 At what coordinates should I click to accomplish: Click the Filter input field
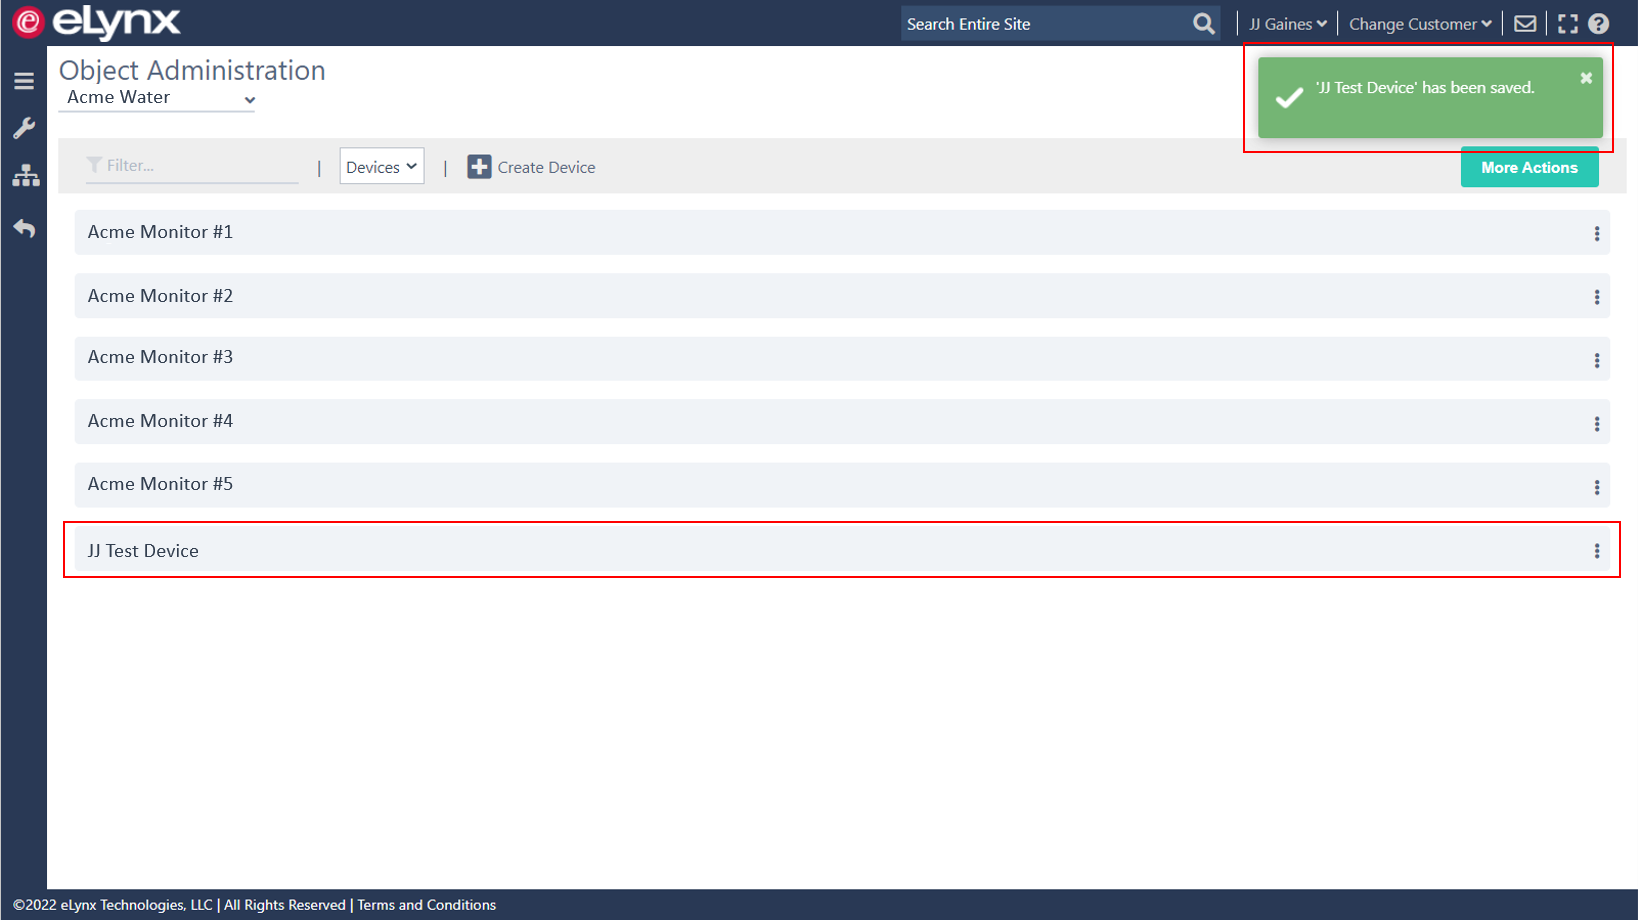pos(192,166)
